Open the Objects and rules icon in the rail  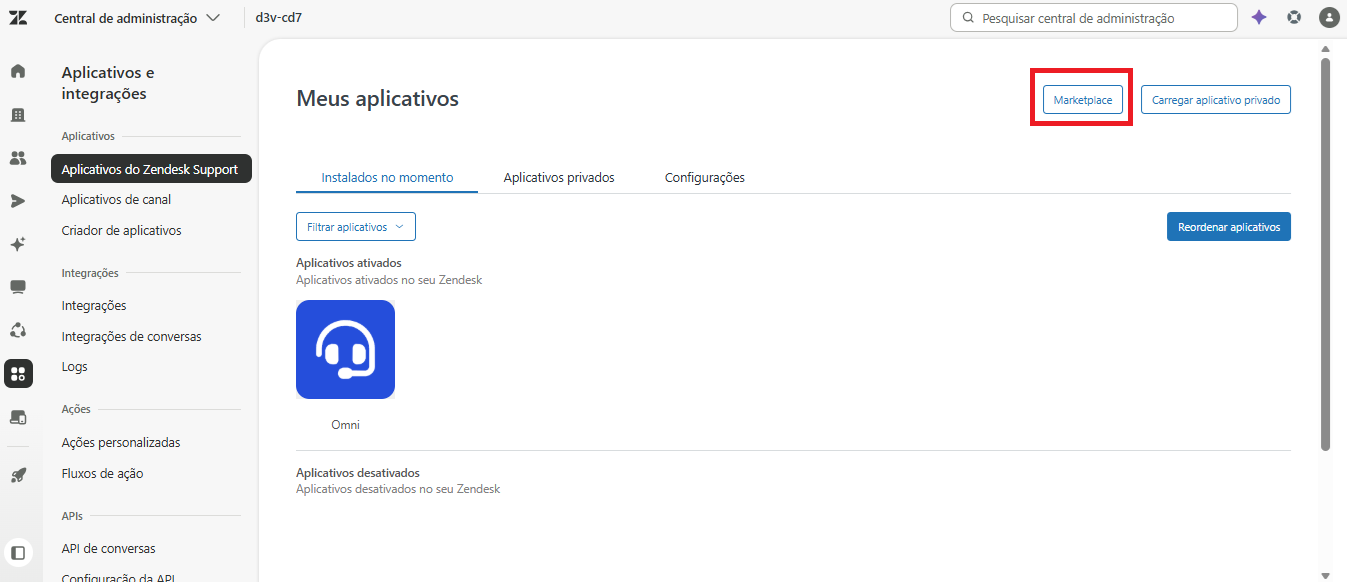pyautogui.click(x=18, y=330)
